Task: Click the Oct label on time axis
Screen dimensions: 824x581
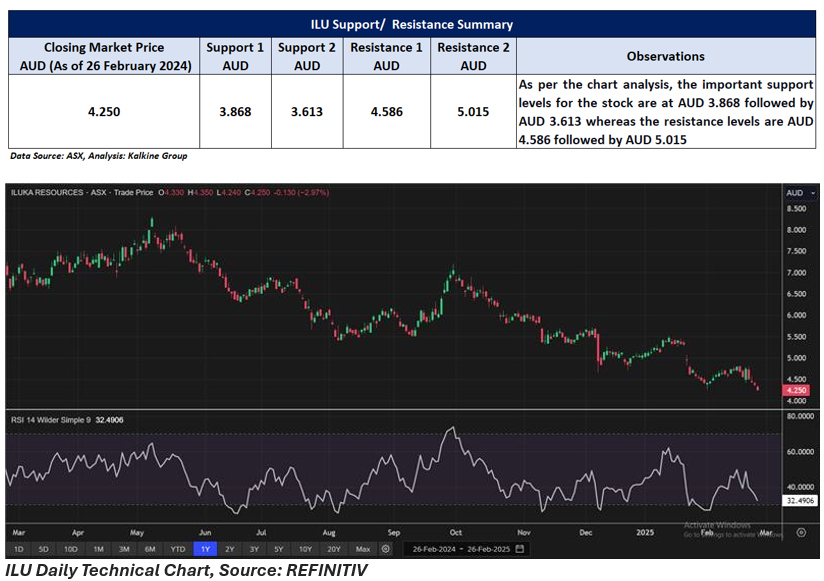Action: point(456,532)
